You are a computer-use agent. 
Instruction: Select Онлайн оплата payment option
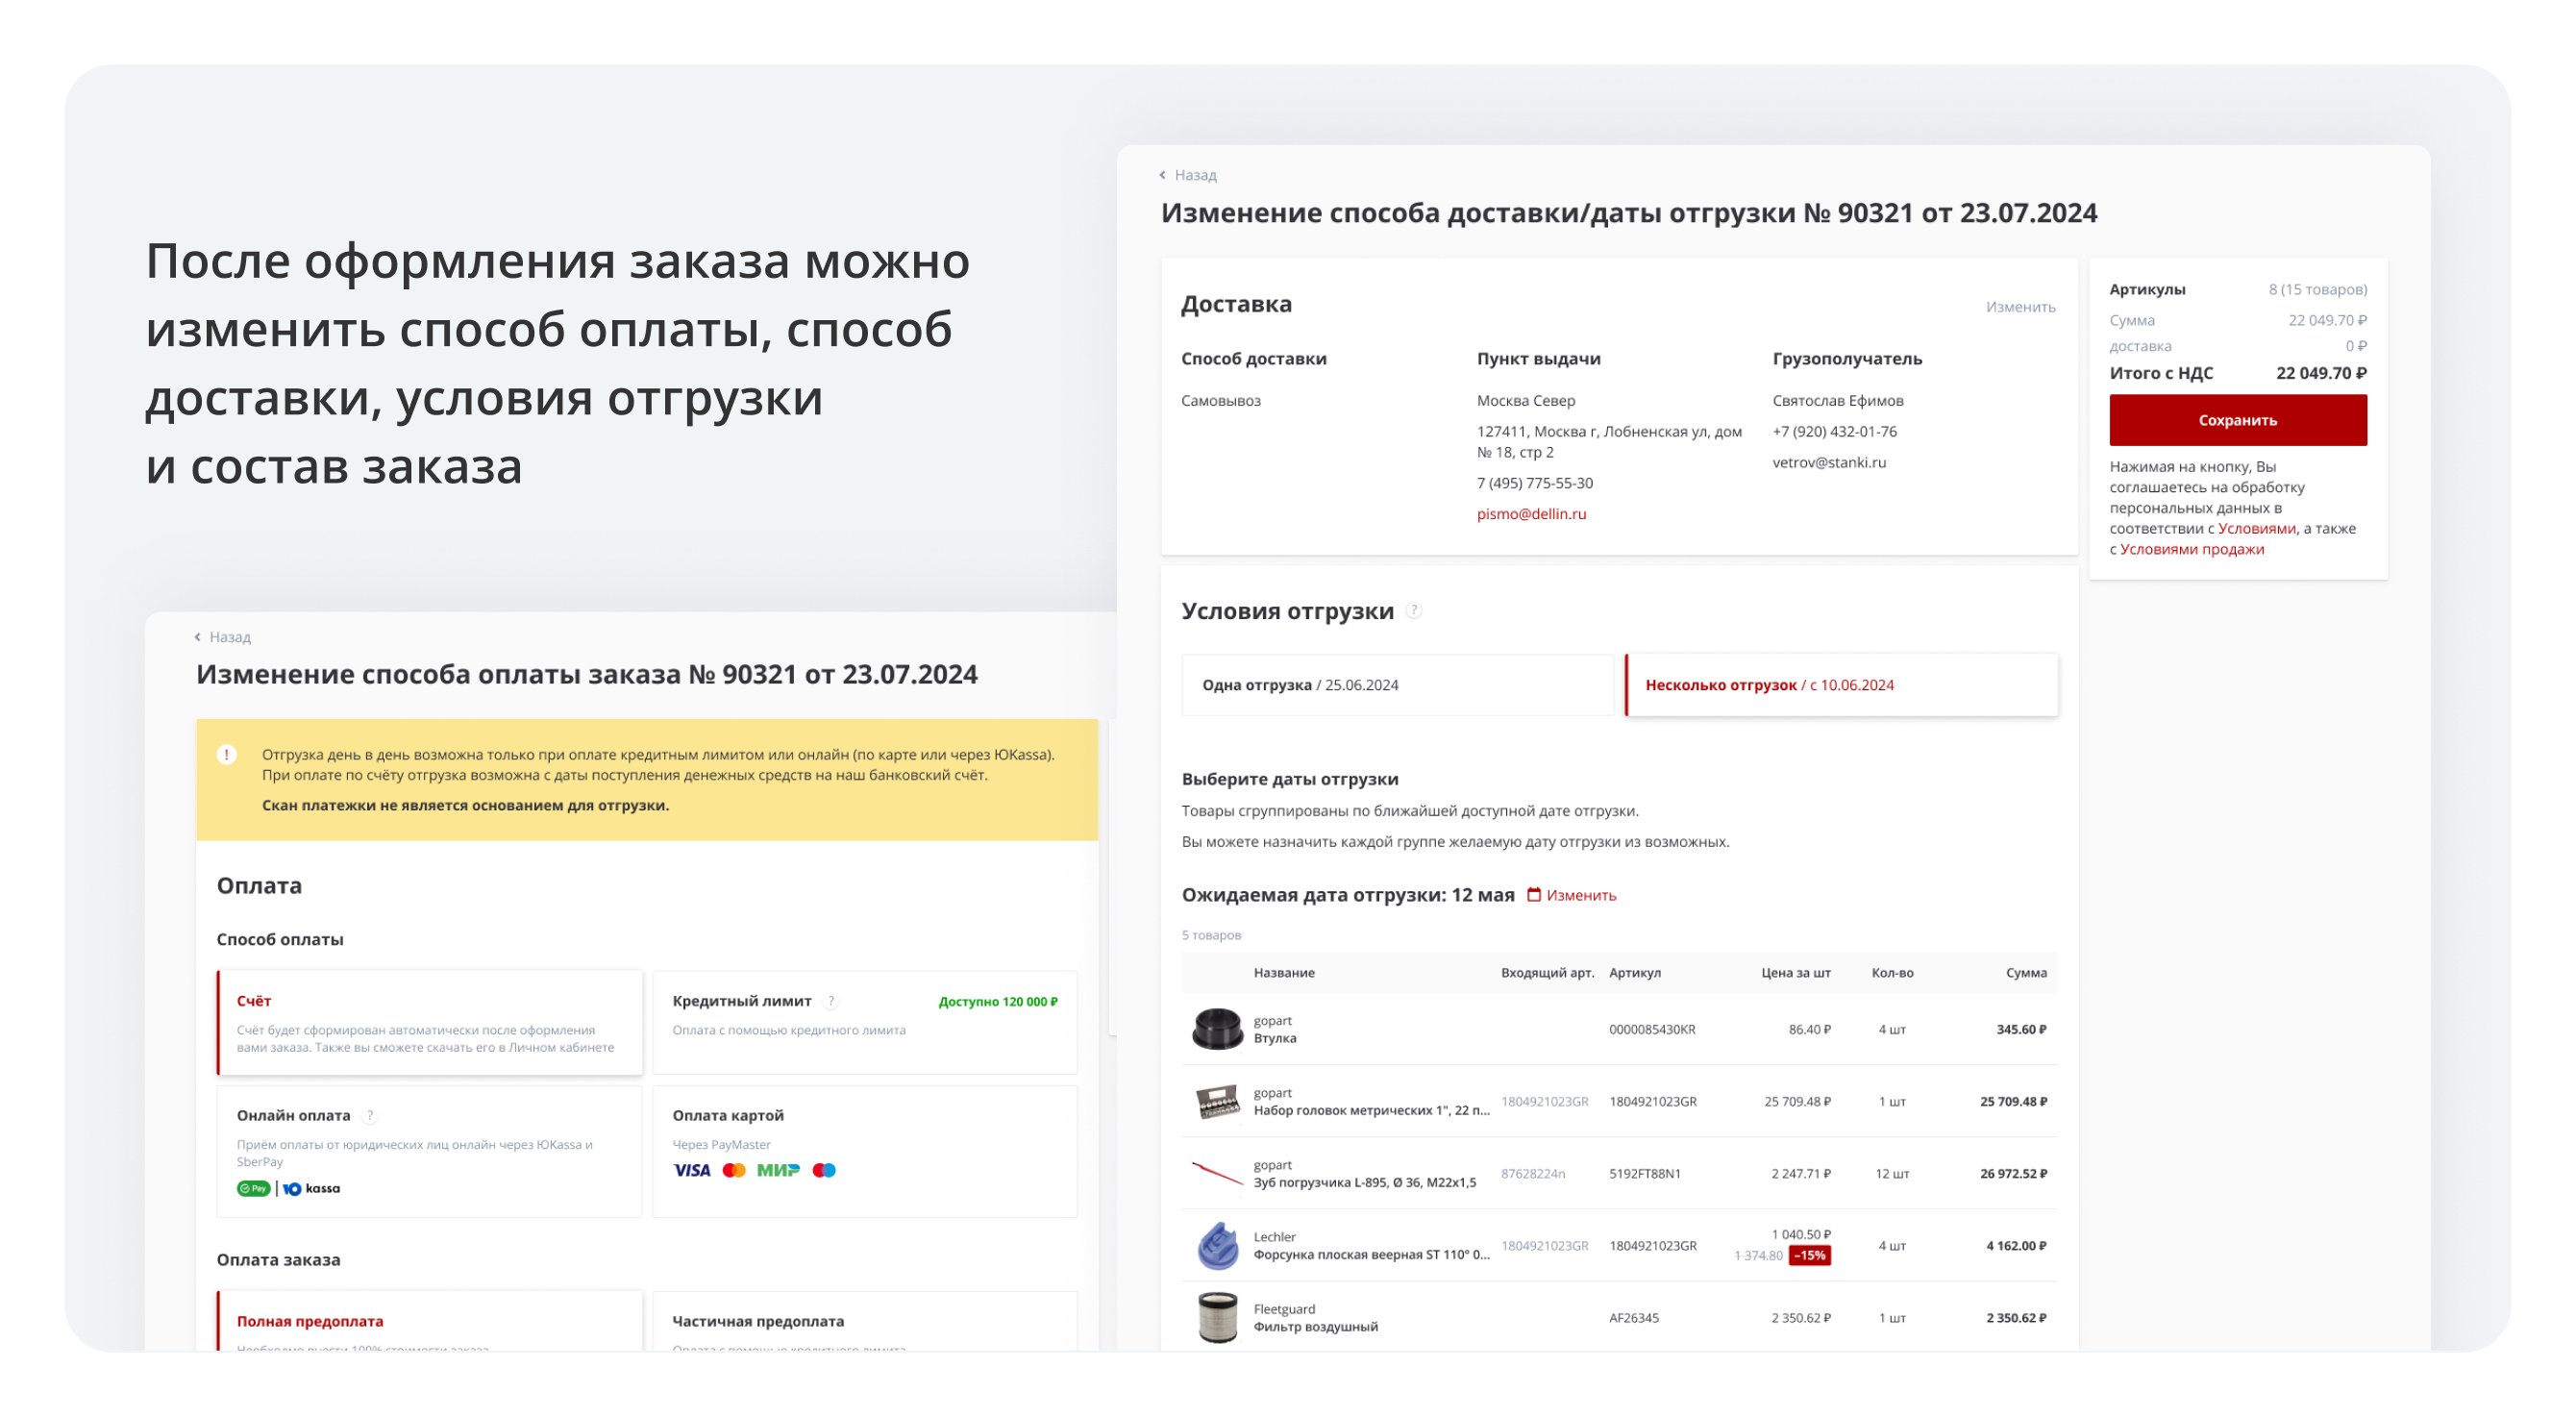[x=430, y=1150]
